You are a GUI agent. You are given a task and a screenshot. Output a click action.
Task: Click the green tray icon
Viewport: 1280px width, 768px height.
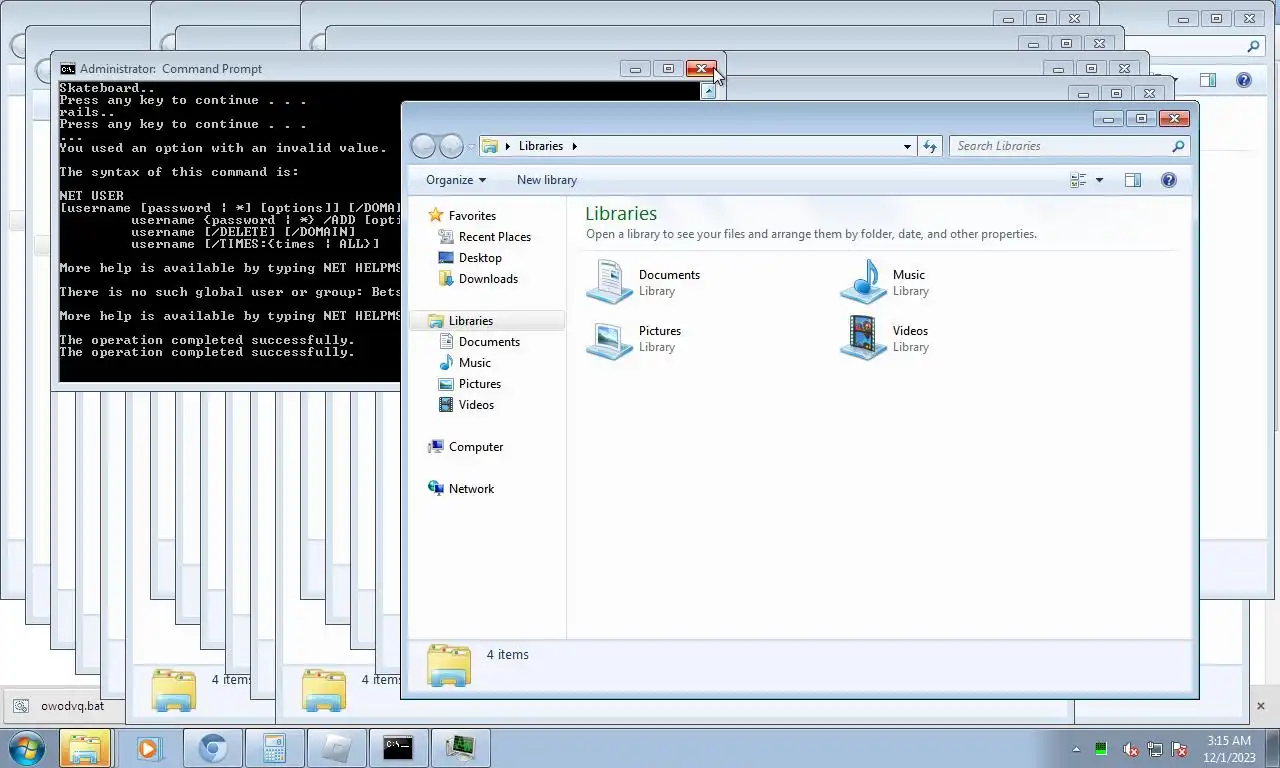coord(1101,749)
